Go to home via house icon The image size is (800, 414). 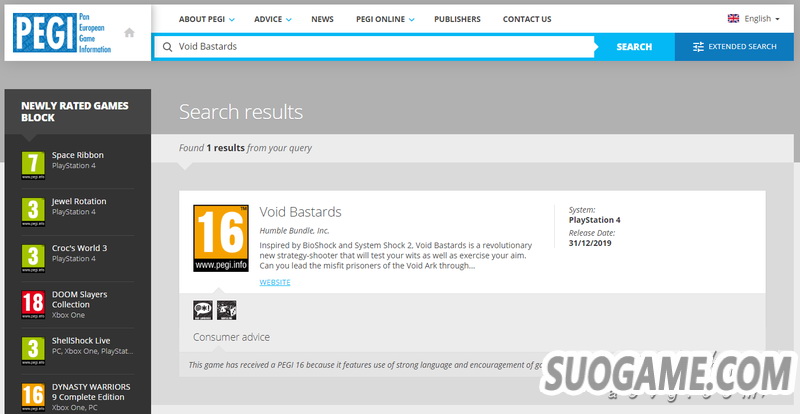(x=130, y=33)
